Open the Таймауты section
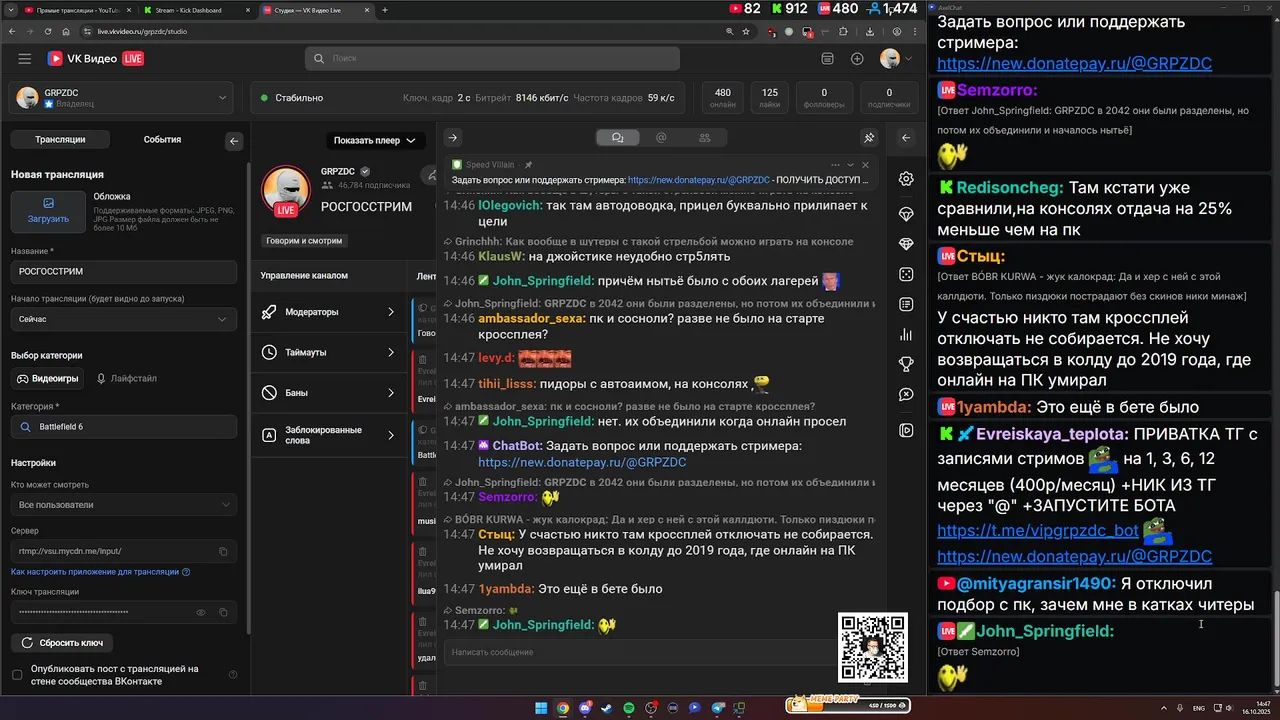Screen dimensions: 1280x720 pyautogui.click(x=329, y=352)
